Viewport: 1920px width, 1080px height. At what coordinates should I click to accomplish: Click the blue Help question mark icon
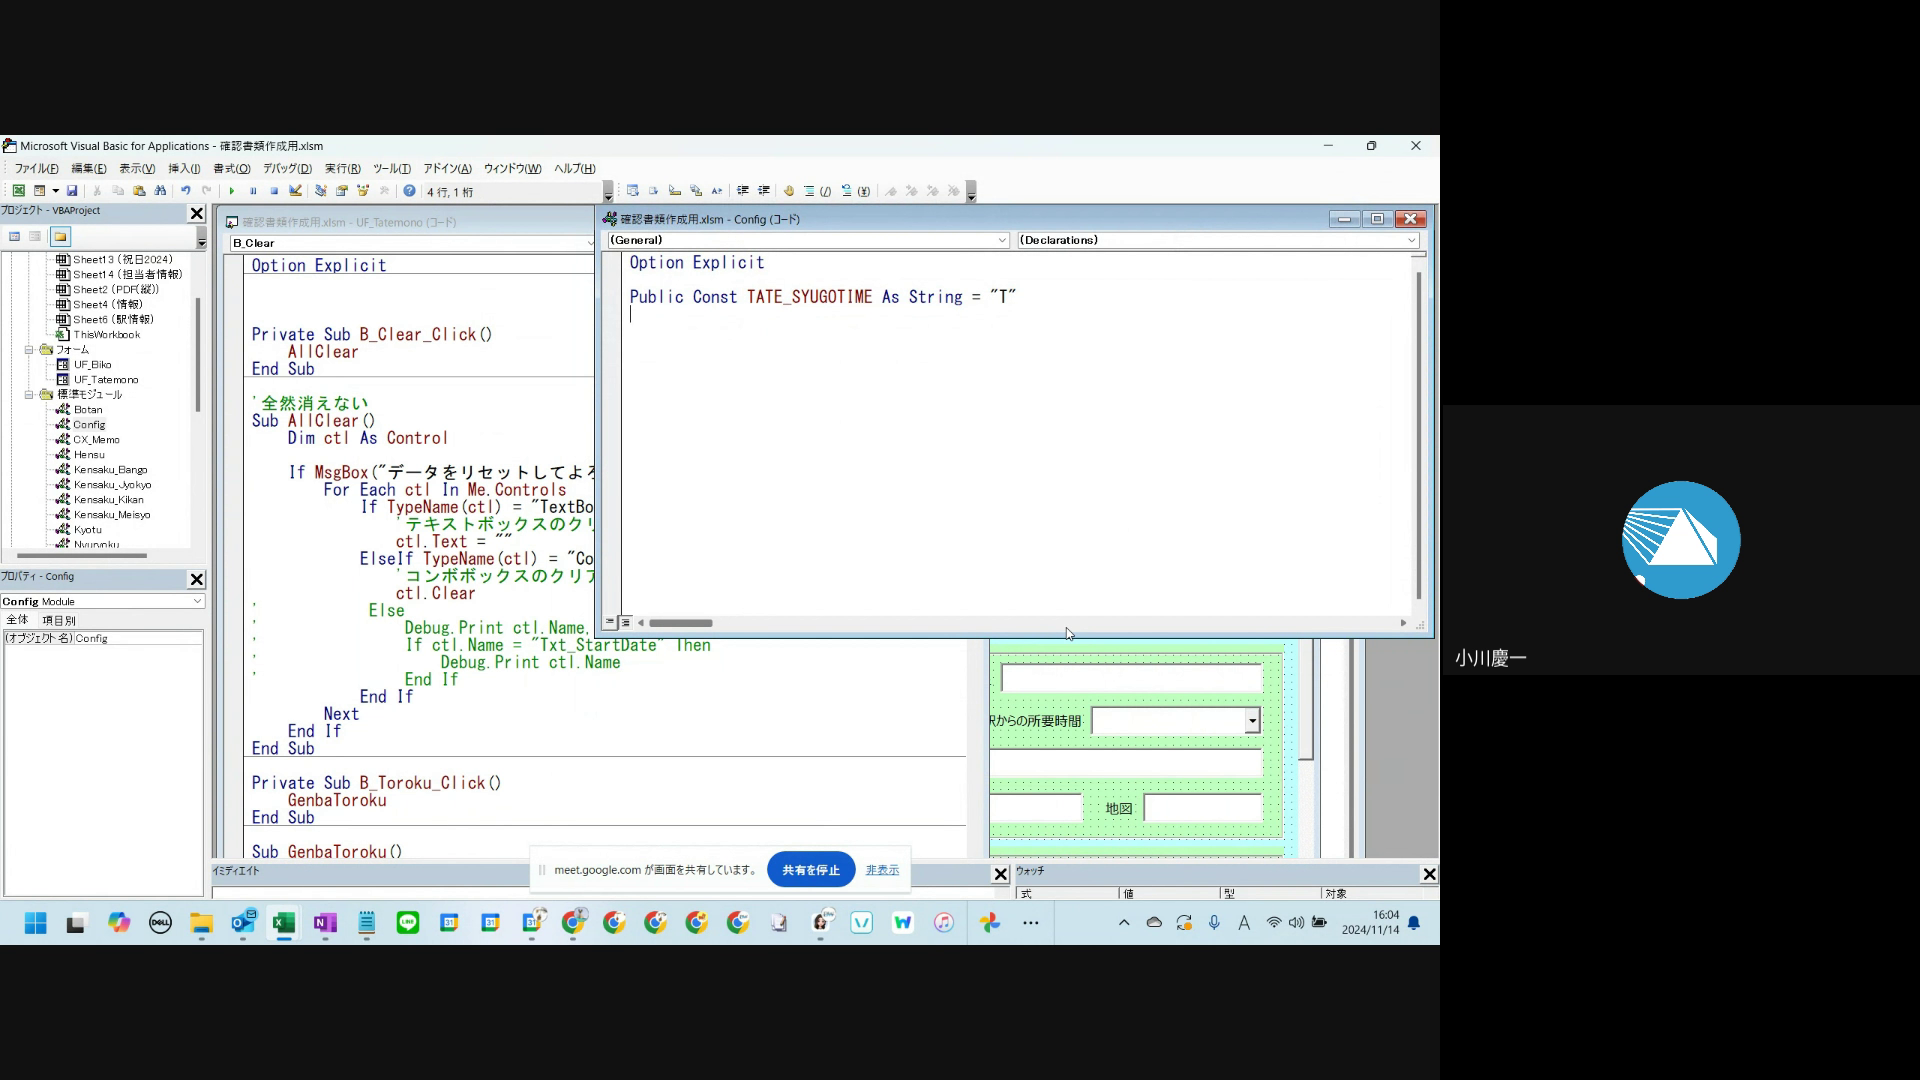409,191
